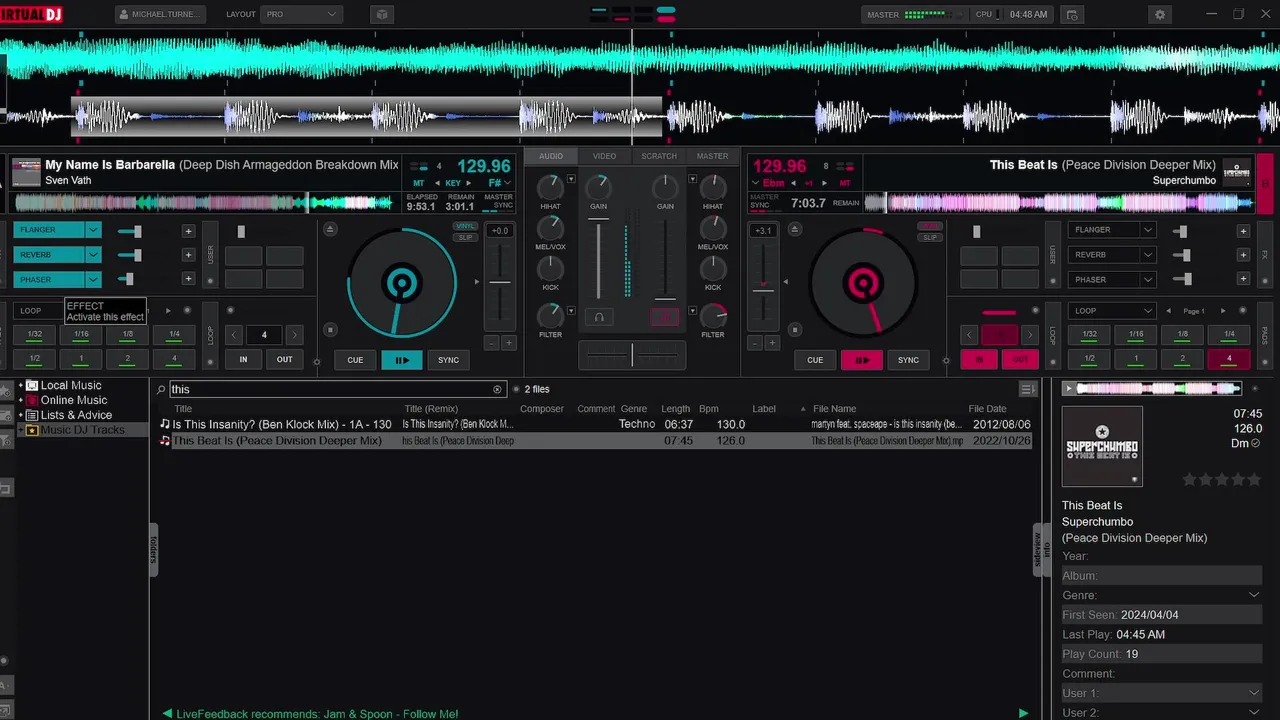
Task: Expand the Local Music folder
Action: (x=21, y=385)
